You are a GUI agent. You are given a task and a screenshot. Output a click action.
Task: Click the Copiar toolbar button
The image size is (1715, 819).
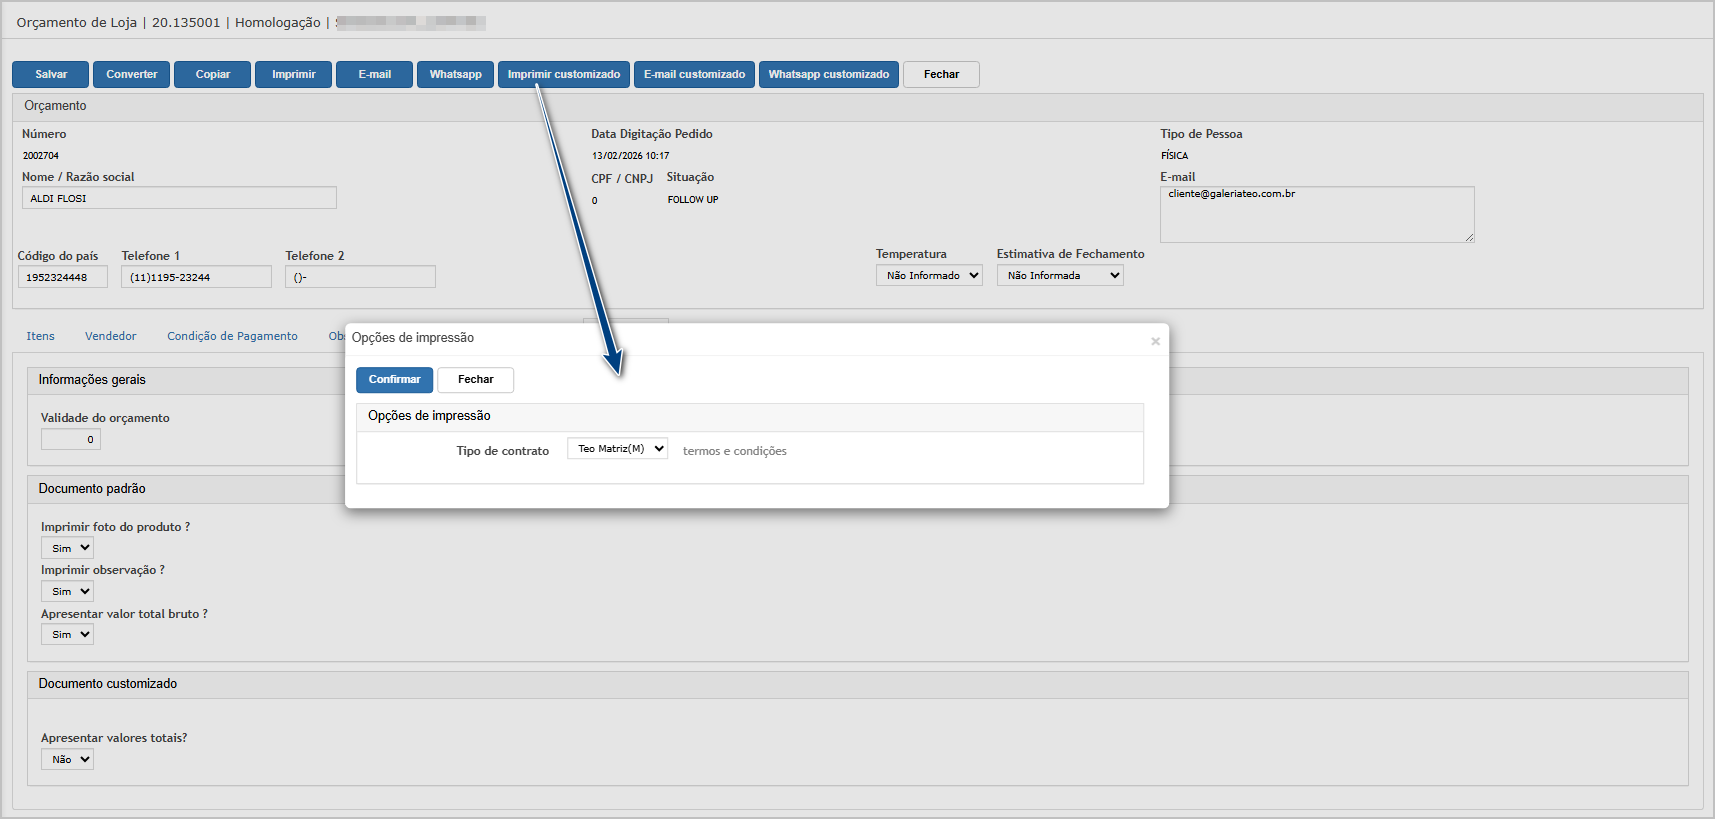212,75
